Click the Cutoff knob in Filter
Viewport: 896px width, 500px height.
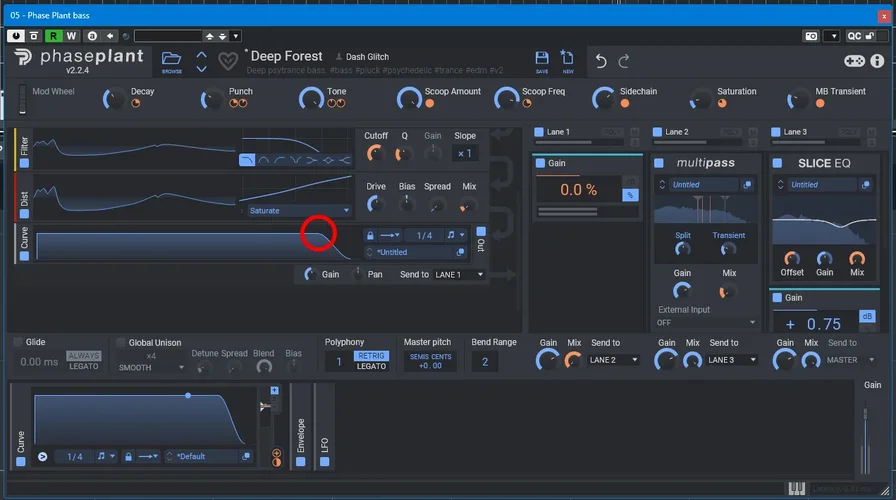[375, 153]
